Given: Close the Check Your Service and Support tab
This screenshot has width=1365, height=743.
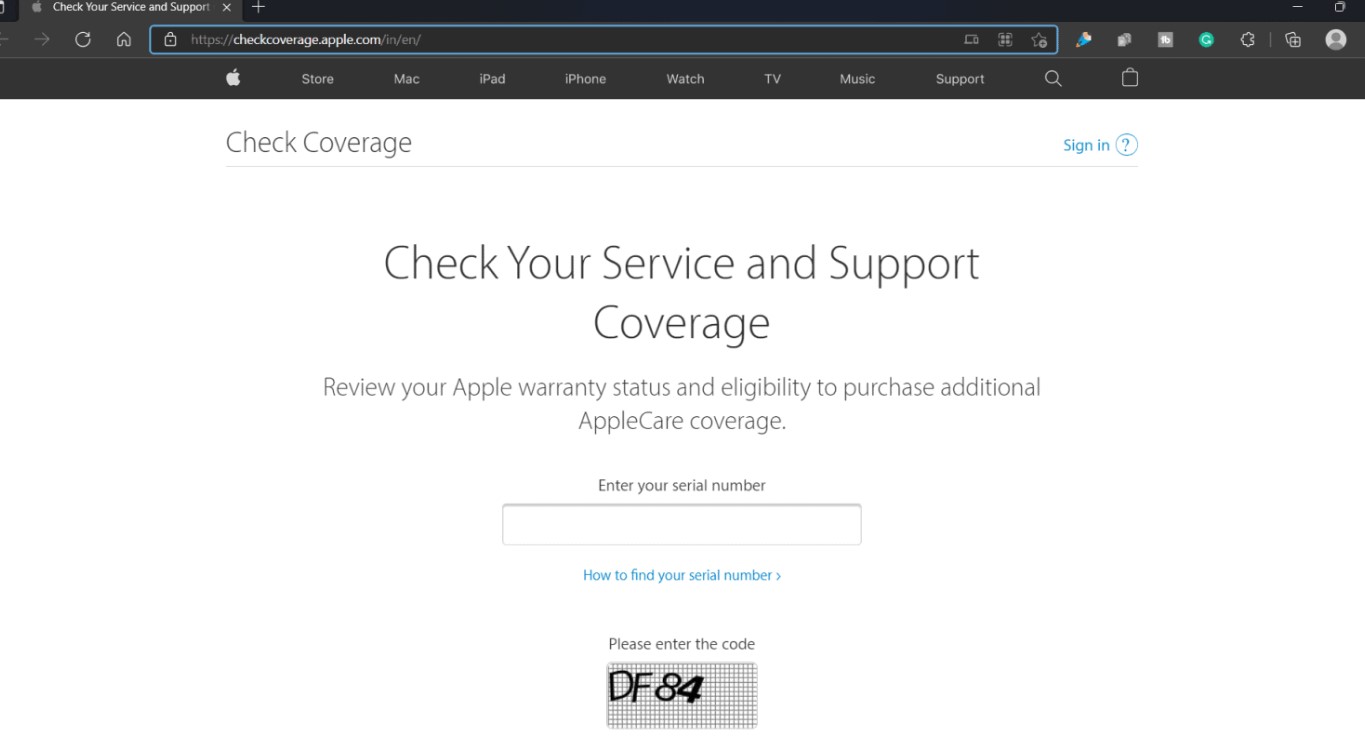Looking at the screenshot, I should [x=226, y=7].
